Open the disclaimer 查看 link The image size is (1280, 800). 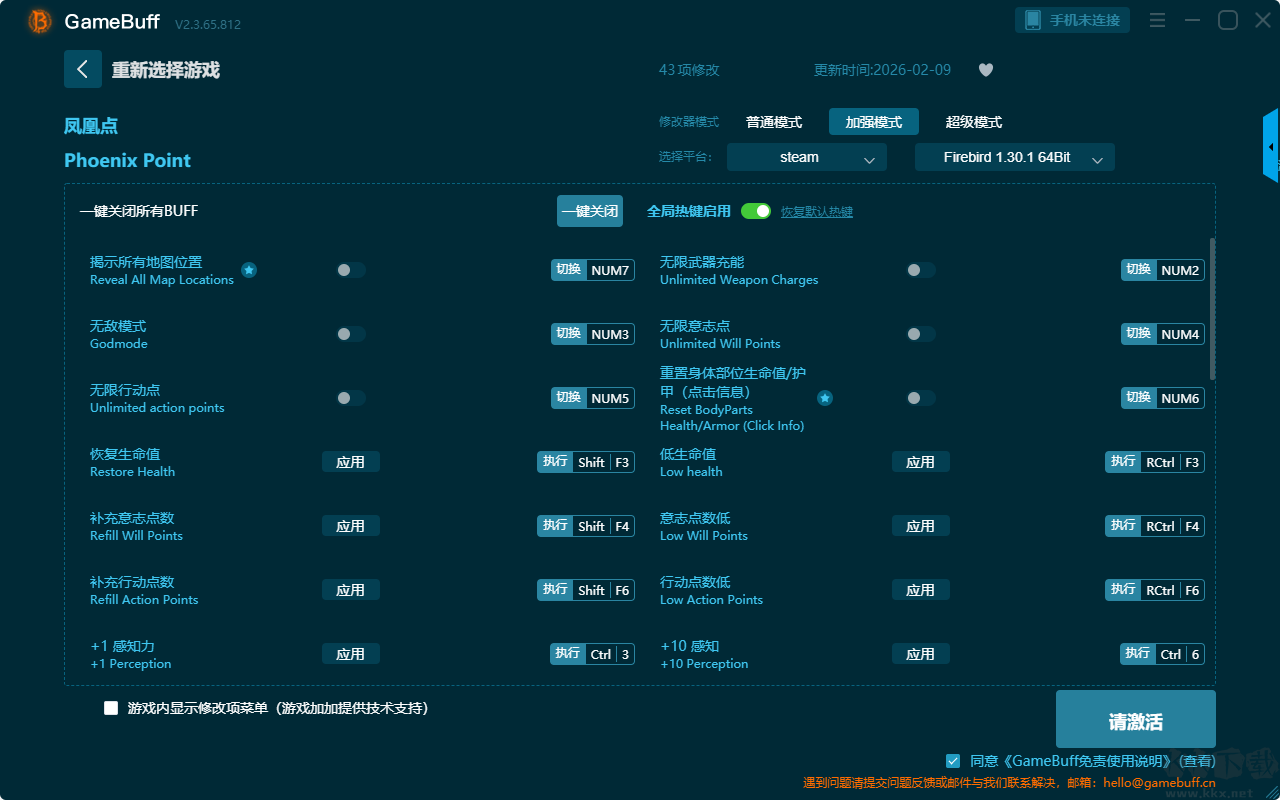(x=1199, y=762)
